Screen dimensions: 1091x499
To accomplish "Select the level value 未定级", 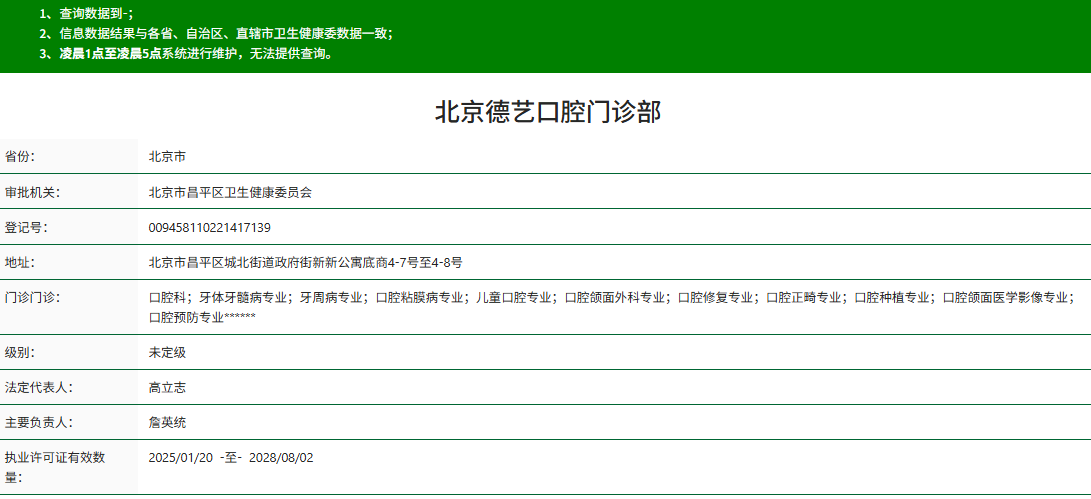I will [x=167, y=353].
